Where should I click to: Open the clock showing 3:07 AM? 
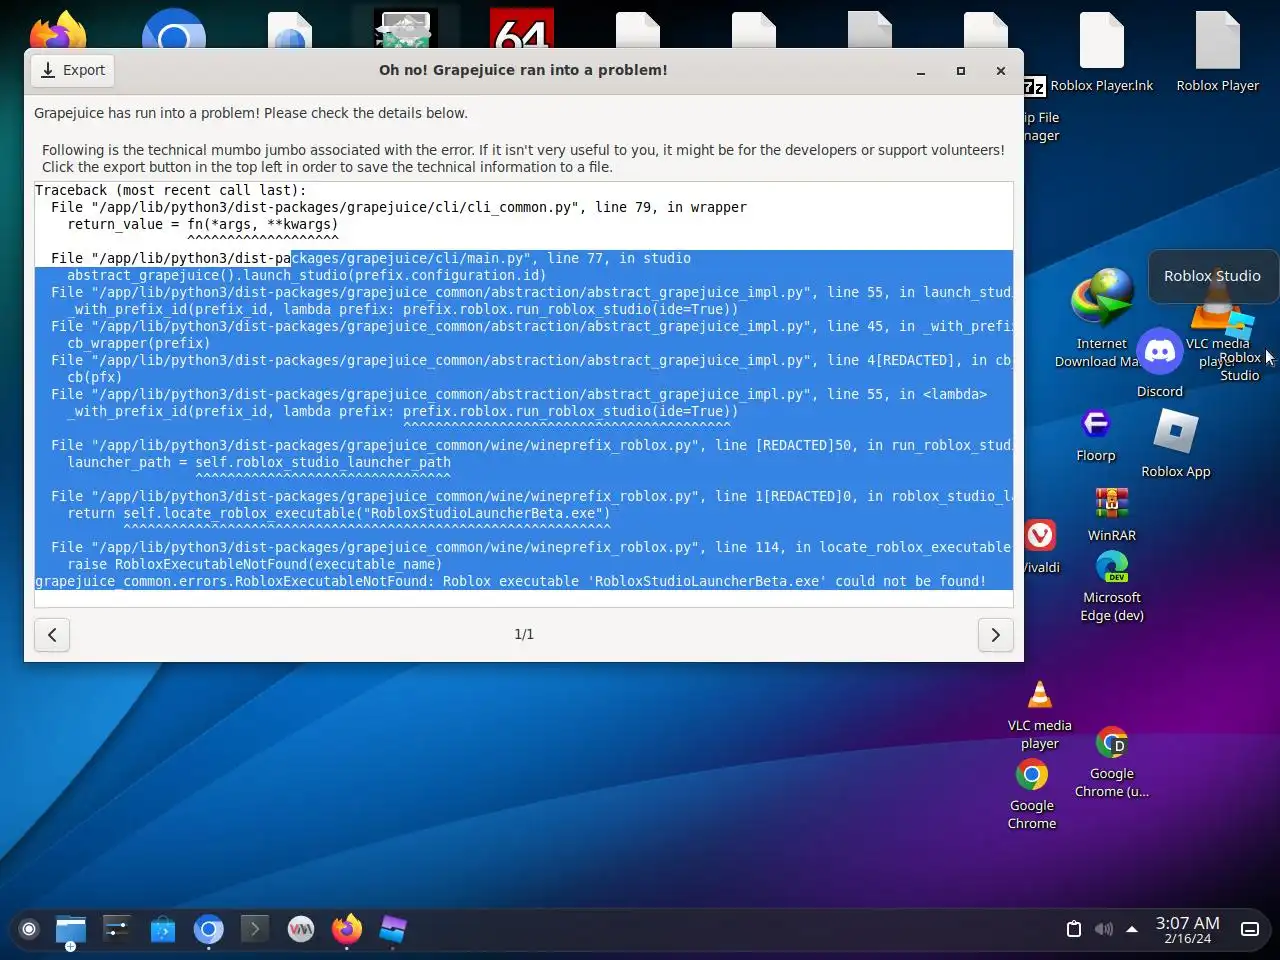coord(1187,929)
